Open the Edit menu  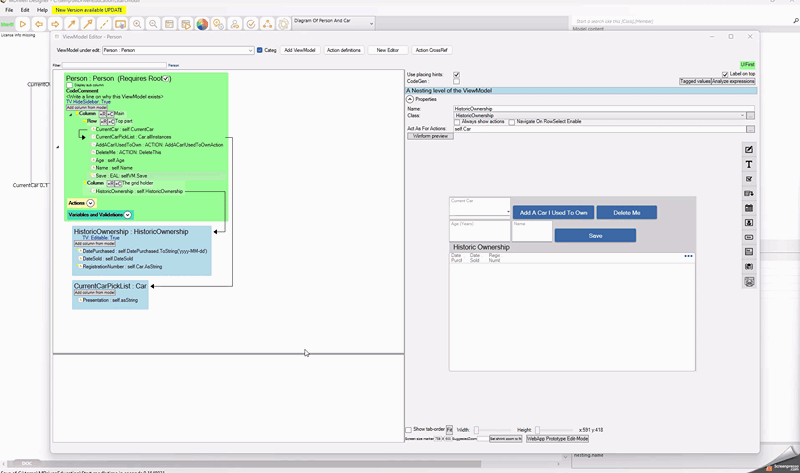tap(25, 10)
